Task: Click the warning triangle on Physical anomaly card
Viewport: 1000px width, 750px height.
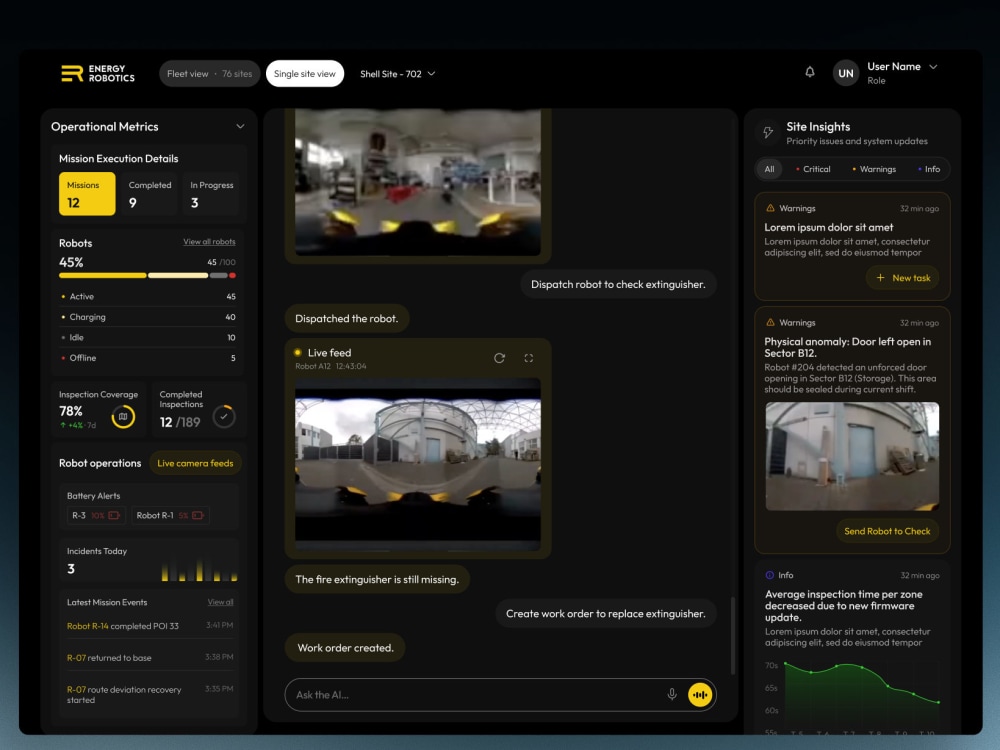Action: point(770,322)
